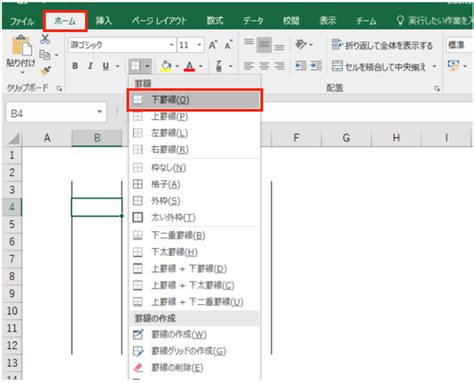Choose 右罫線(R) right border
The image size is (474, 383).
(x=195, y=150)
